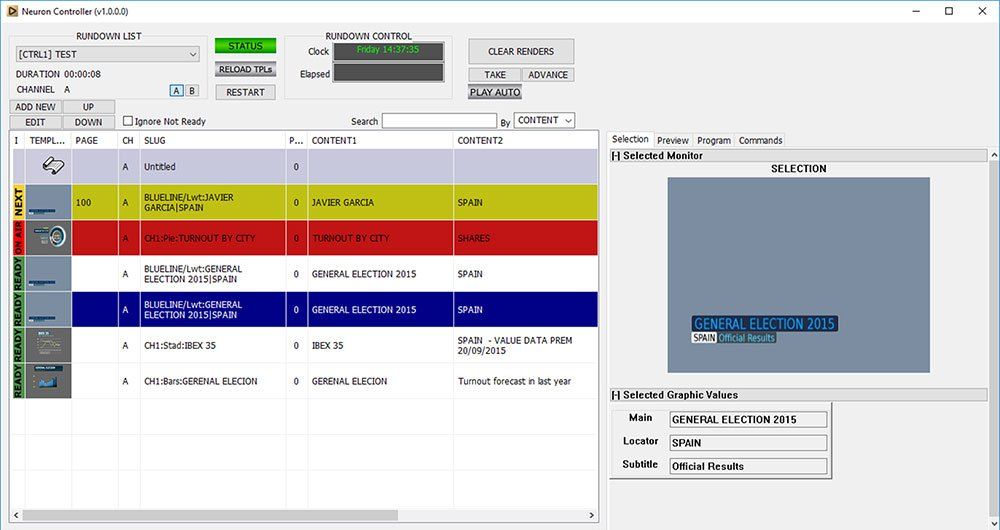Open the Commands tab
Screen dimensions: 1000x530
(760, 140)
